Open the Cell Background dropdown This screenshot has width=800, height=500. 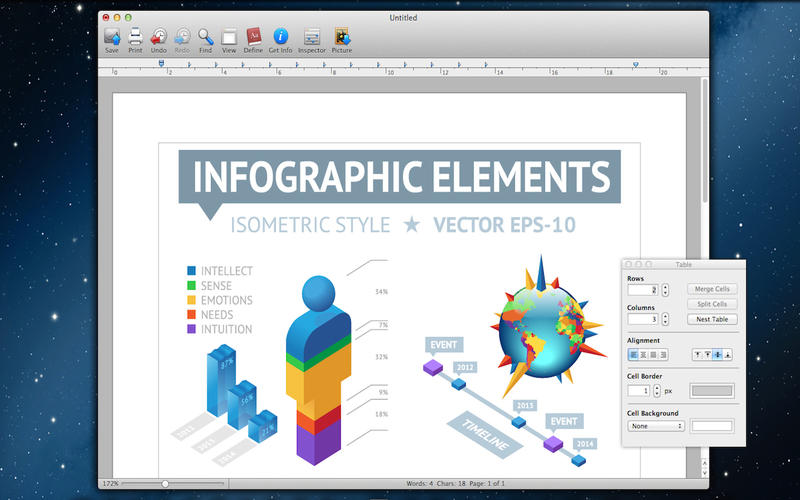point(656,426)
